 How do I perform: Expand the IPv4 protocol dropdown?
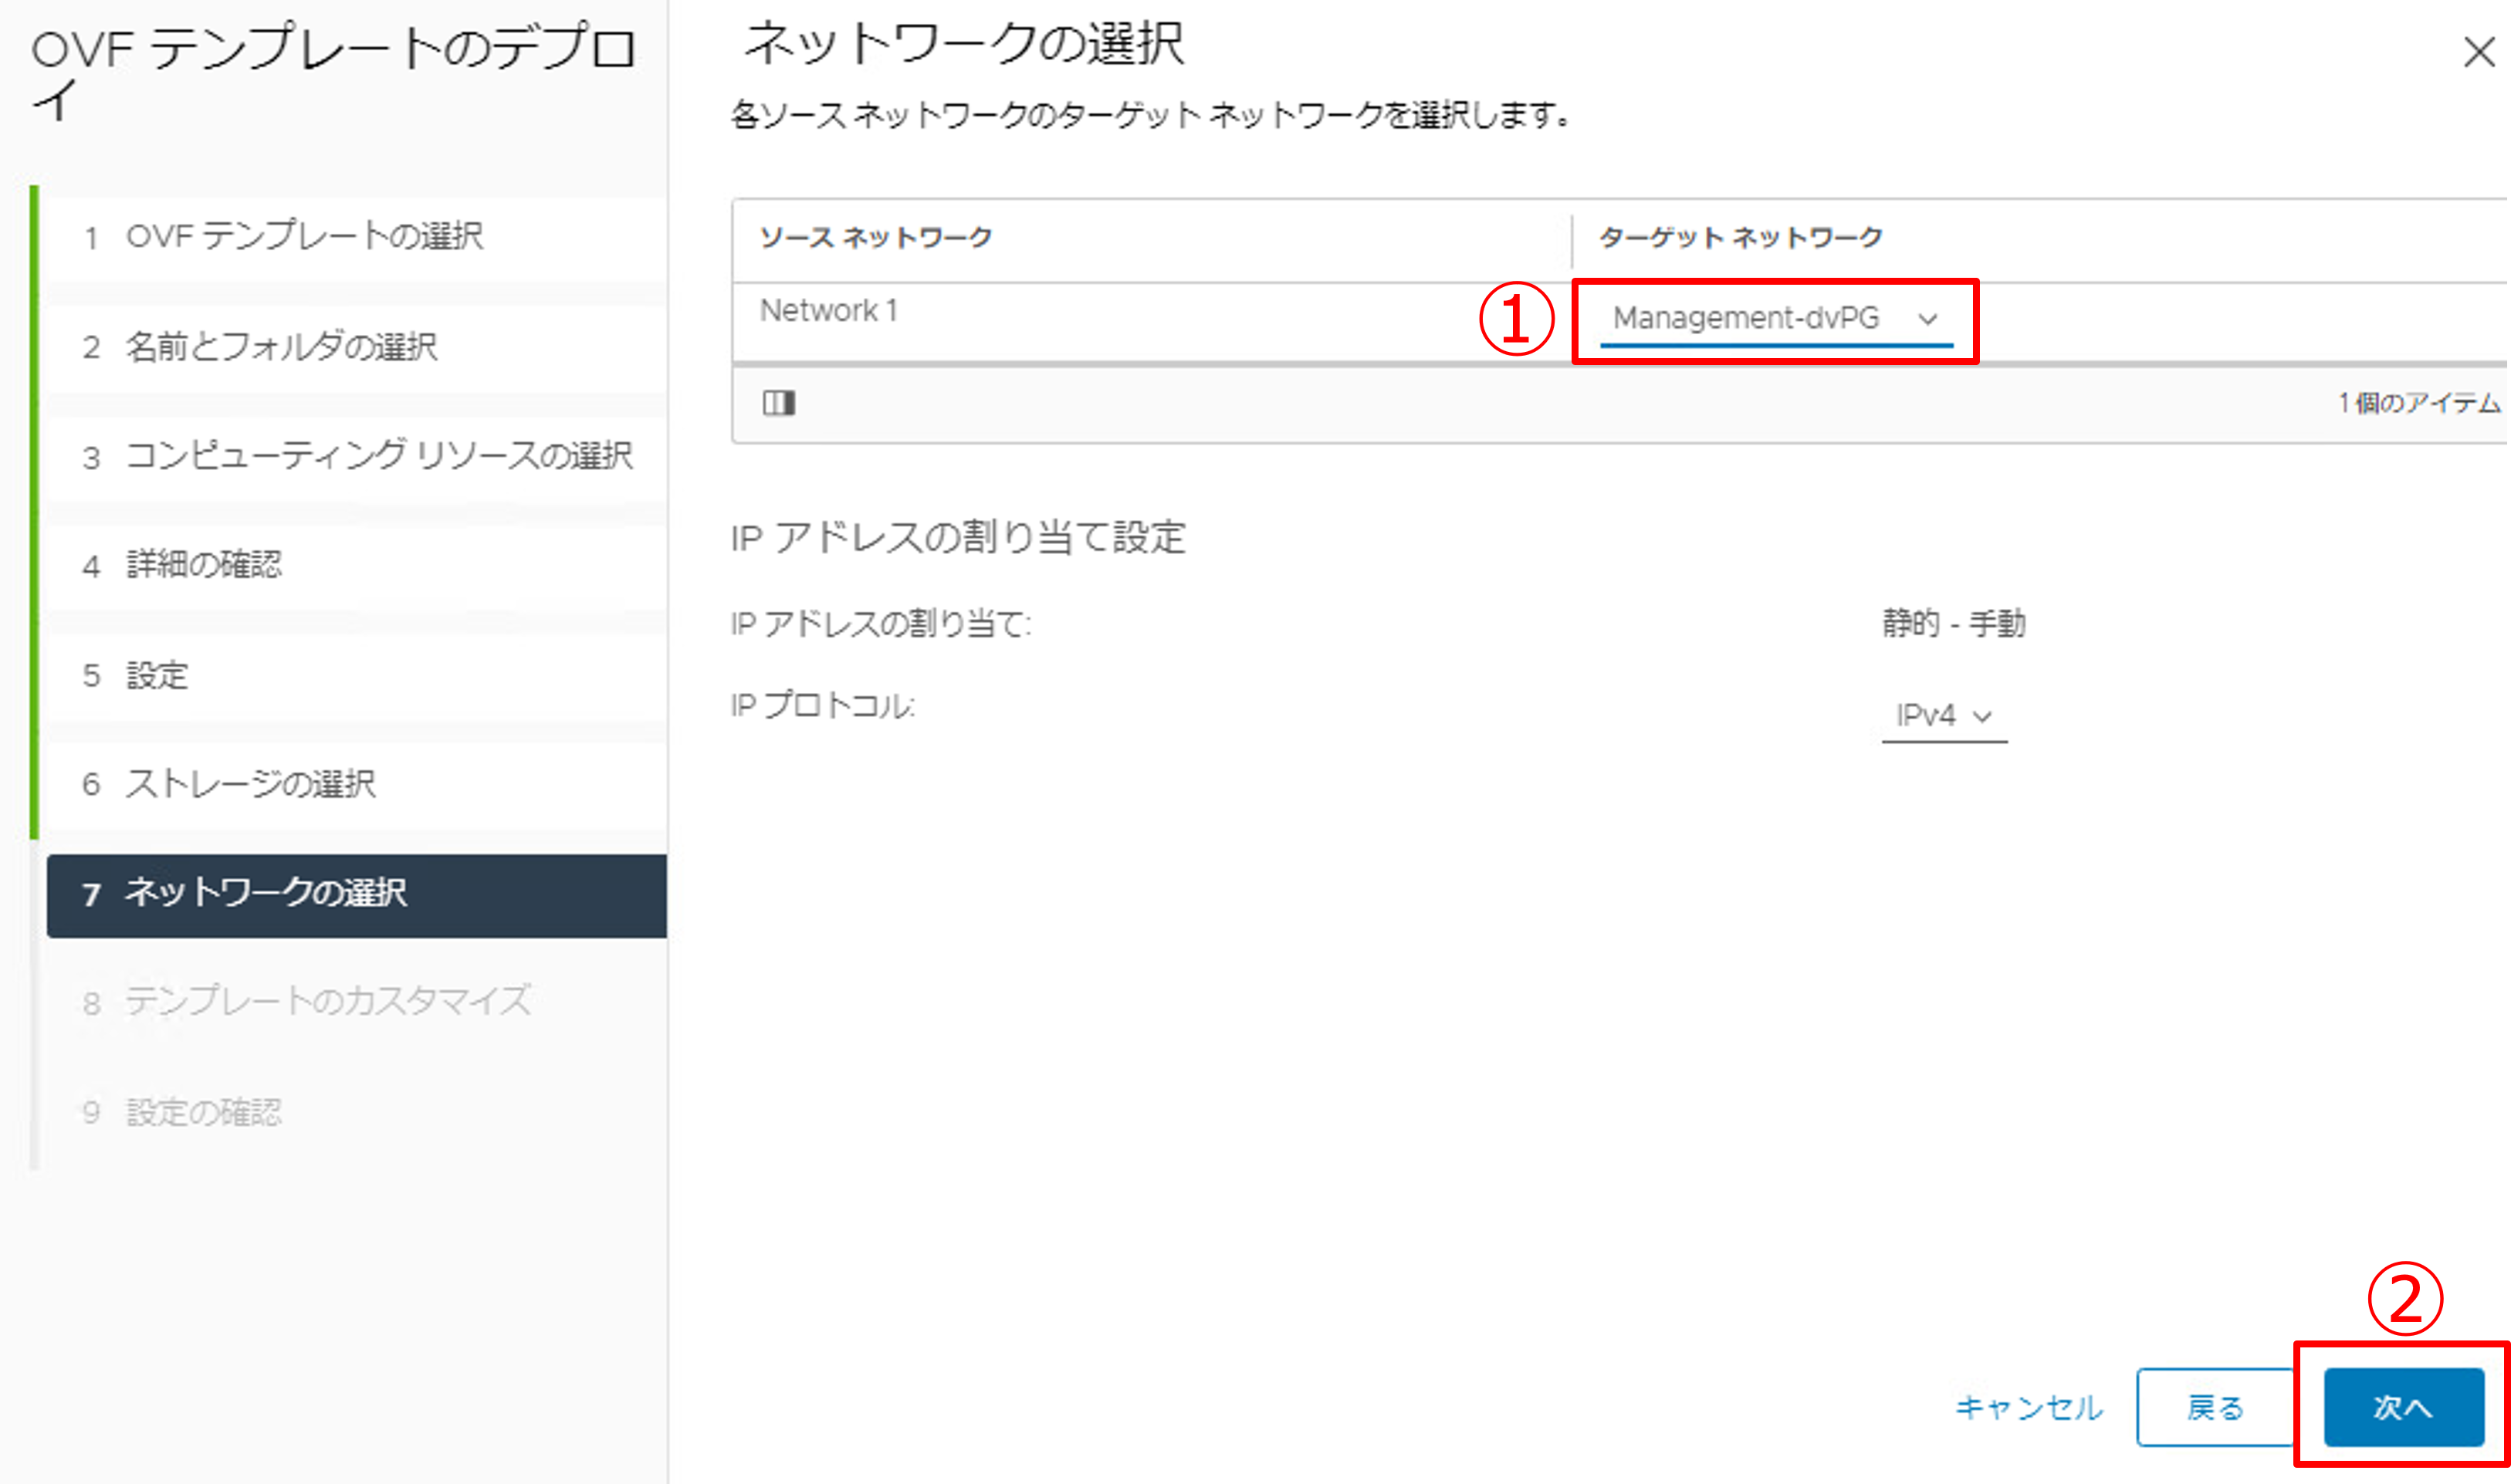1942,716
